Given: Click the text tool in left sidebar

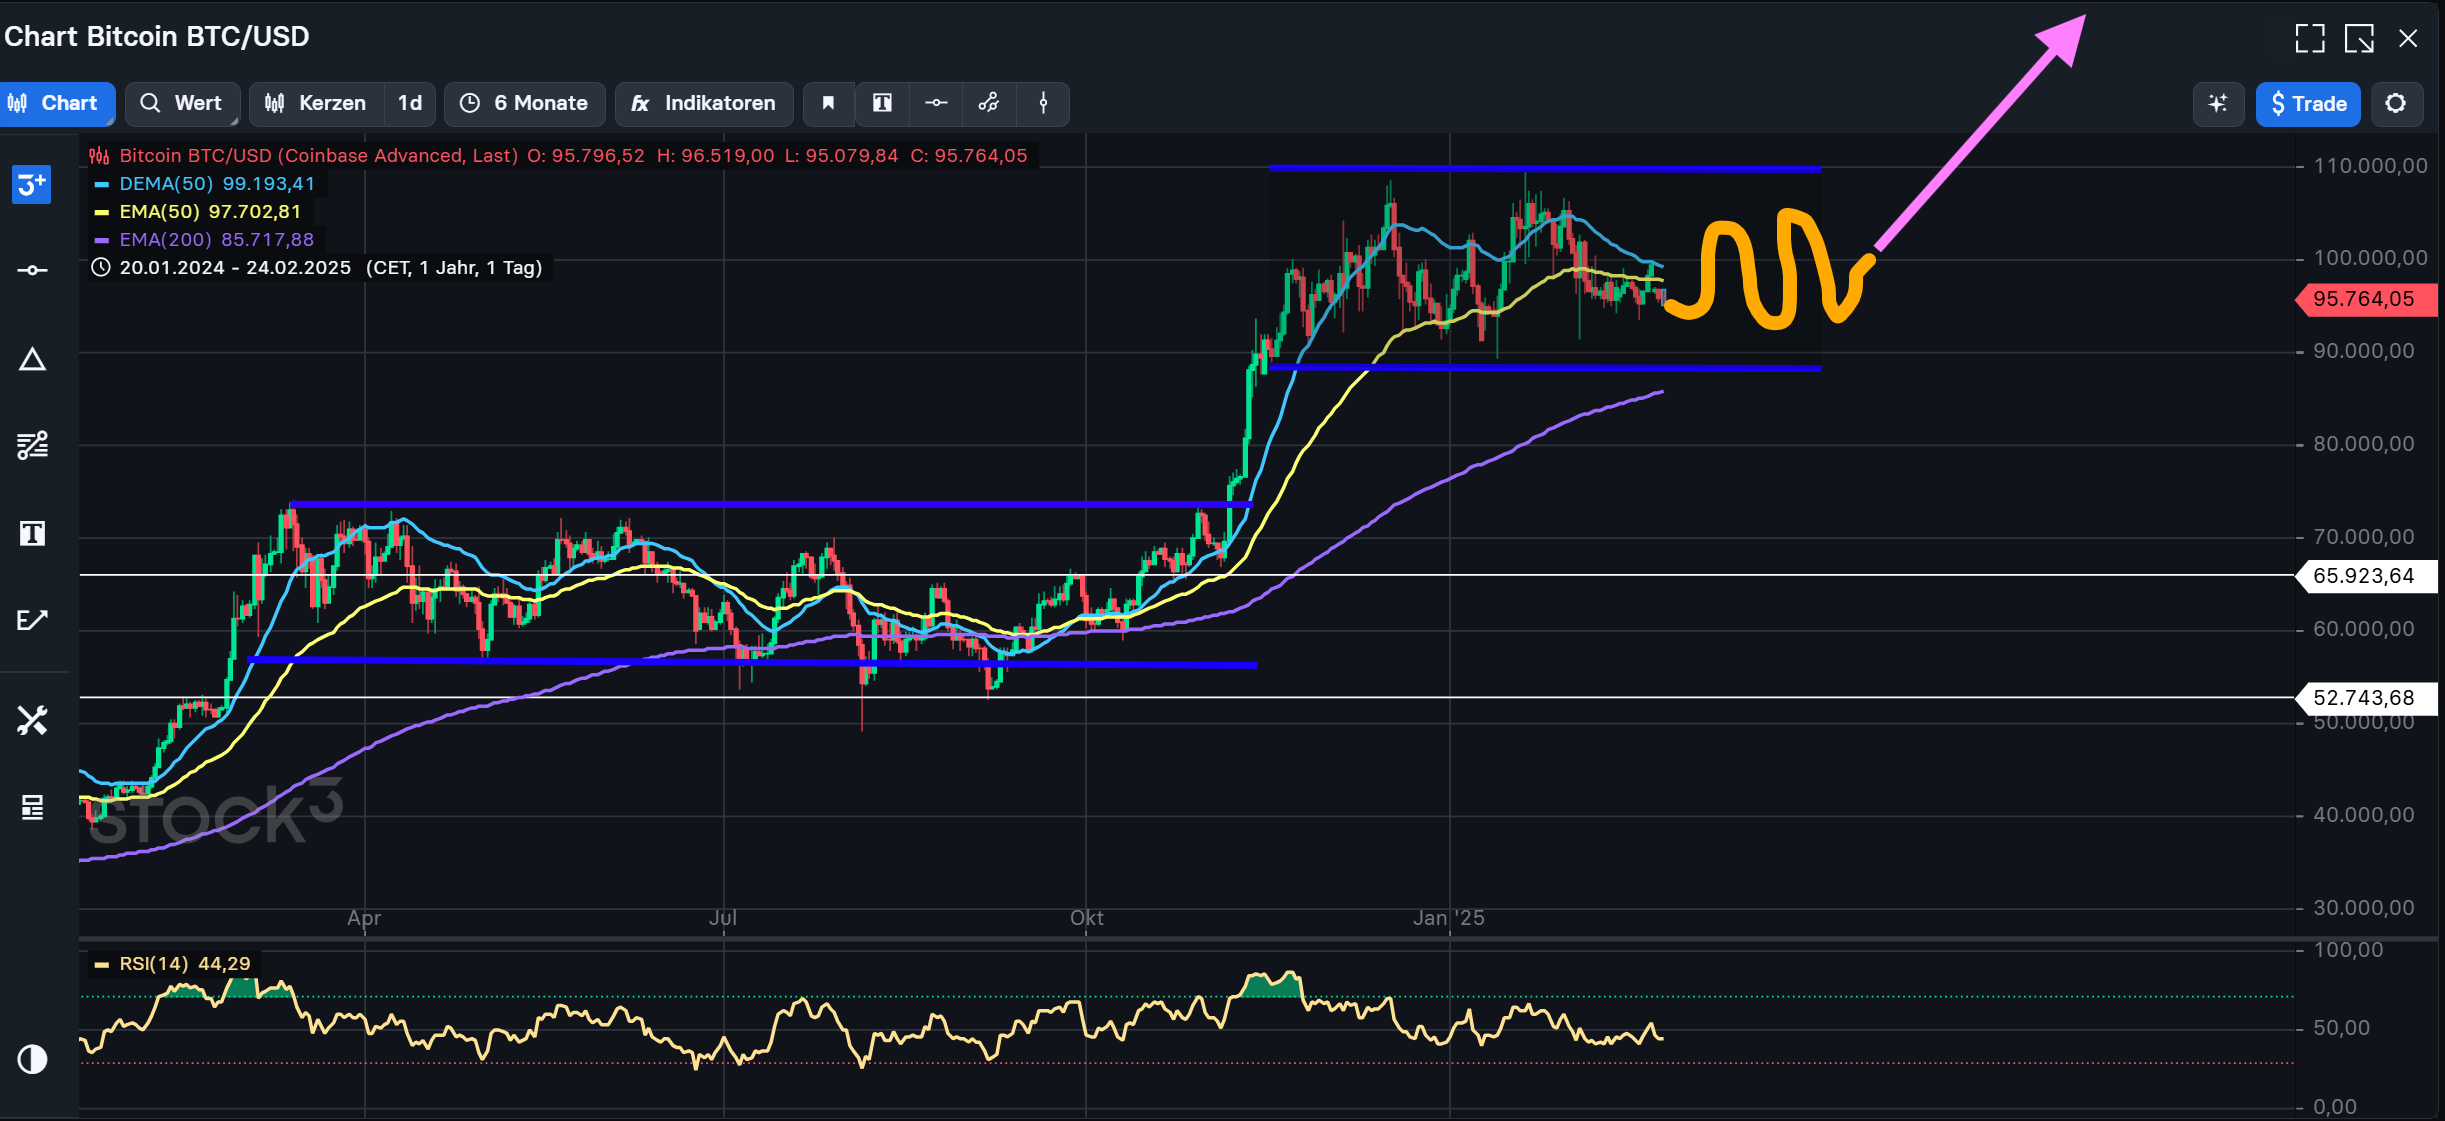Looking at the screenshot, I should (x=32, y=533).
